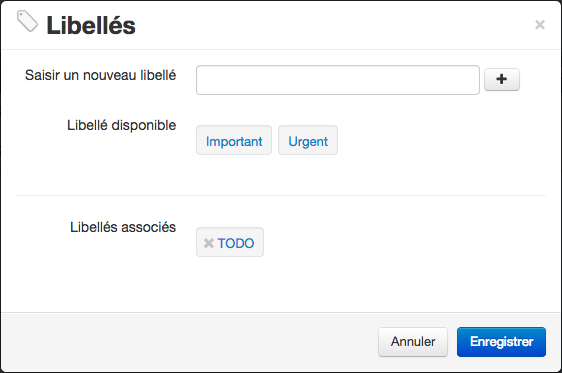
Task: Click the TODO associated label chip
Action: coord(230,242)
